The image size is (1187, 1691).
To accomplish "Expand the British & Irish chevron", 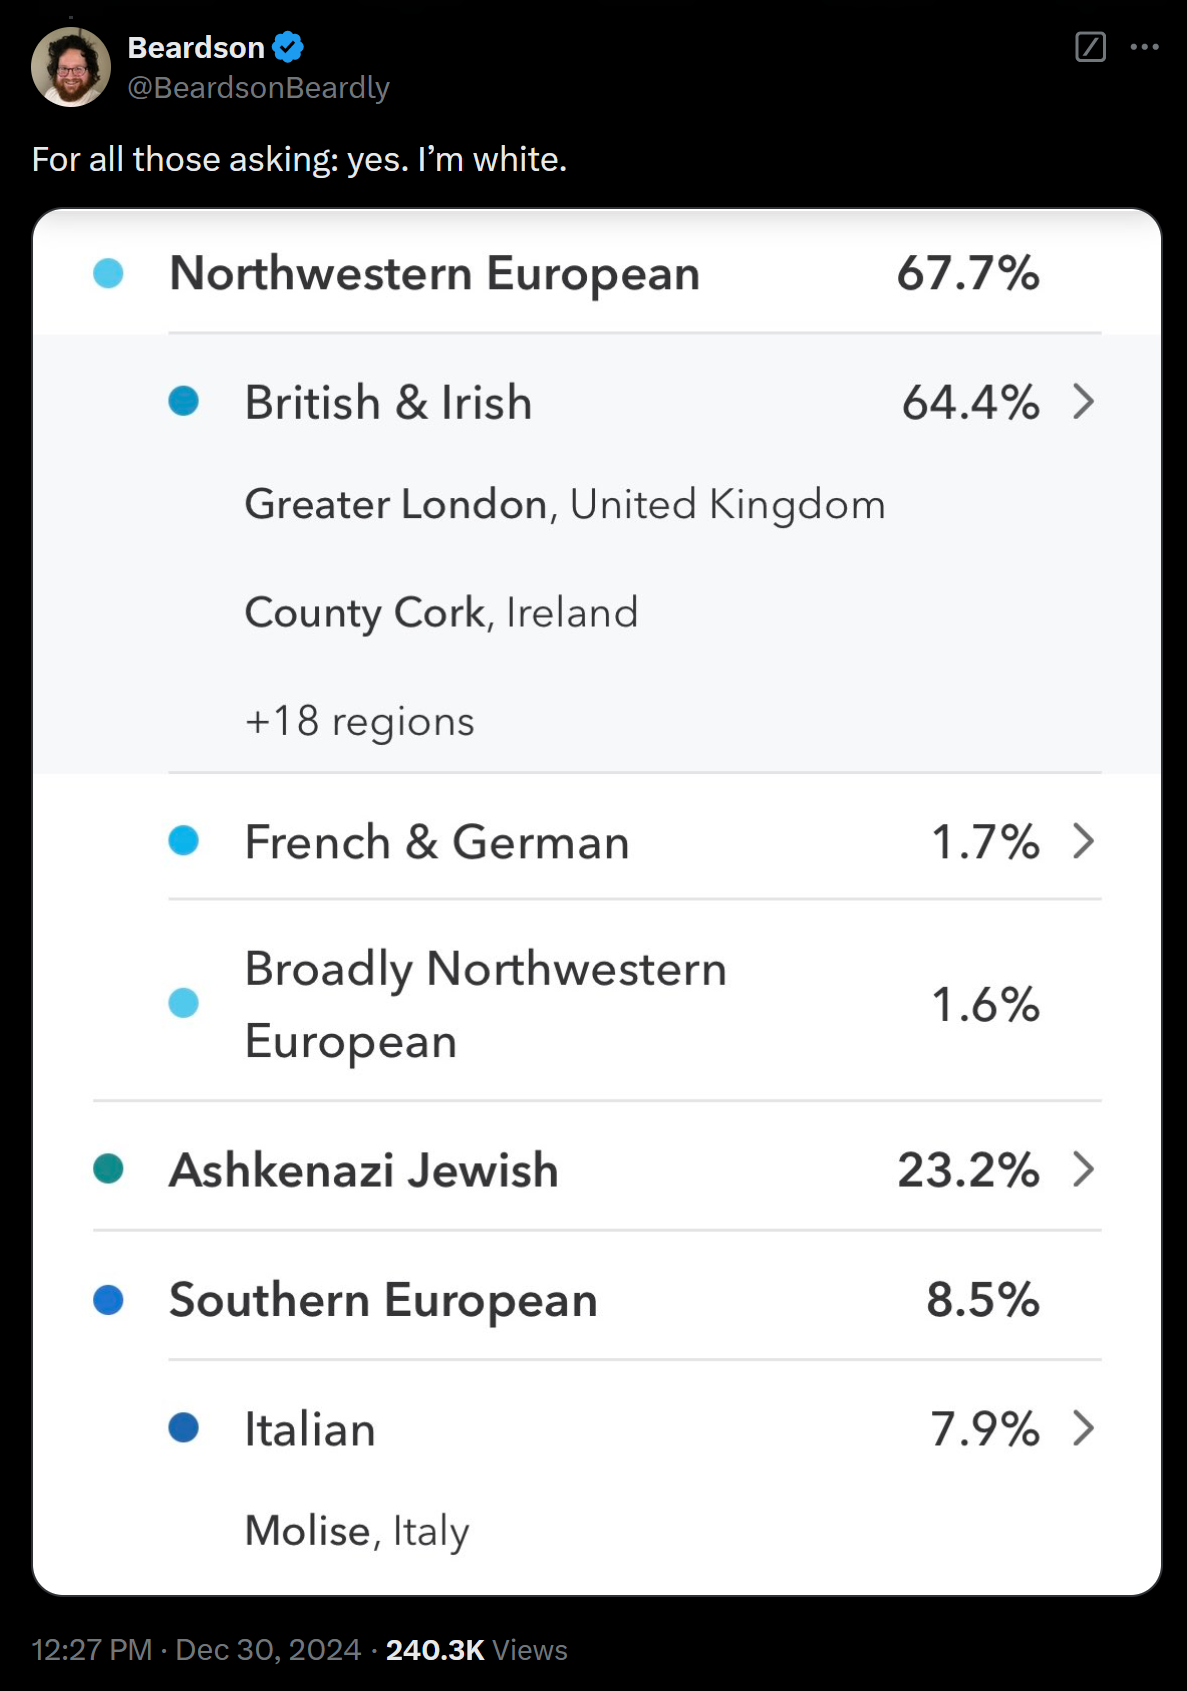I will coord(1083,402).
